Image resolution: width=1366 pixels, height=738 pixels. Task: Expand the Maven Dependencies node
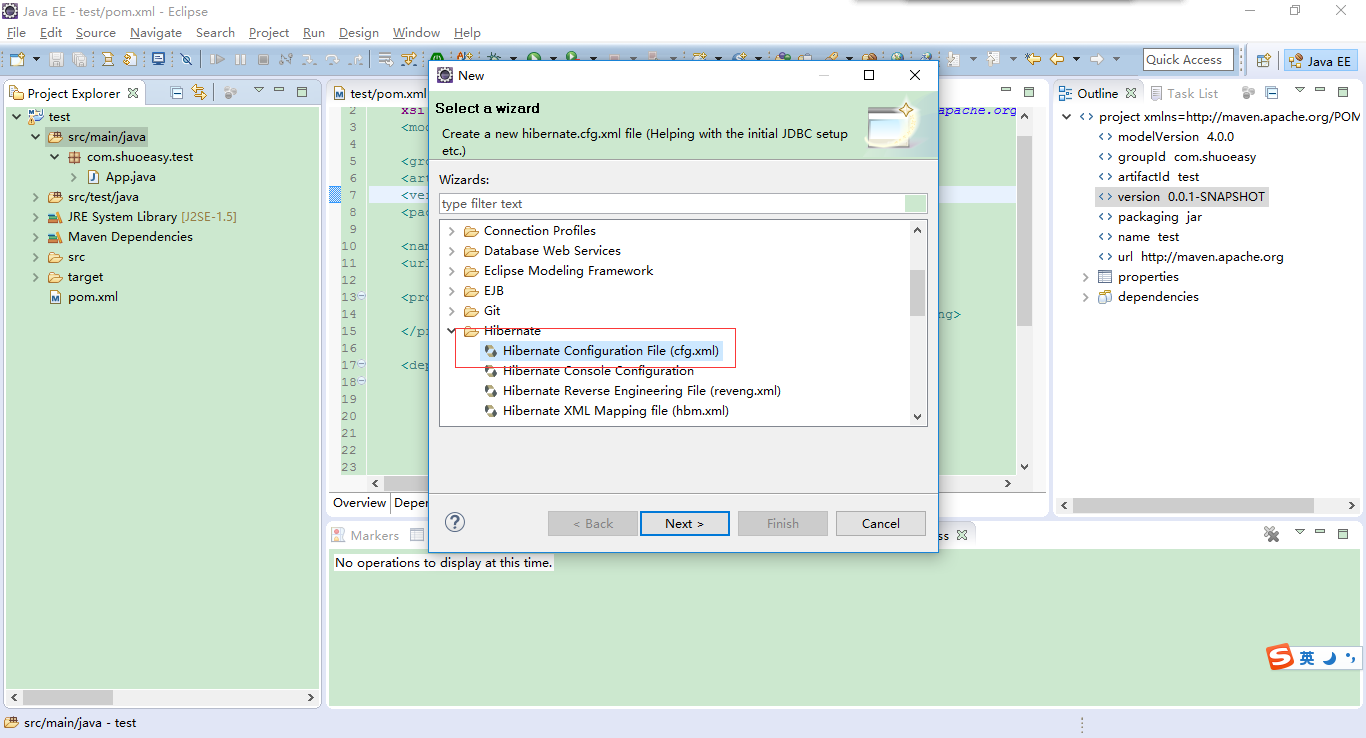(36, 237)
